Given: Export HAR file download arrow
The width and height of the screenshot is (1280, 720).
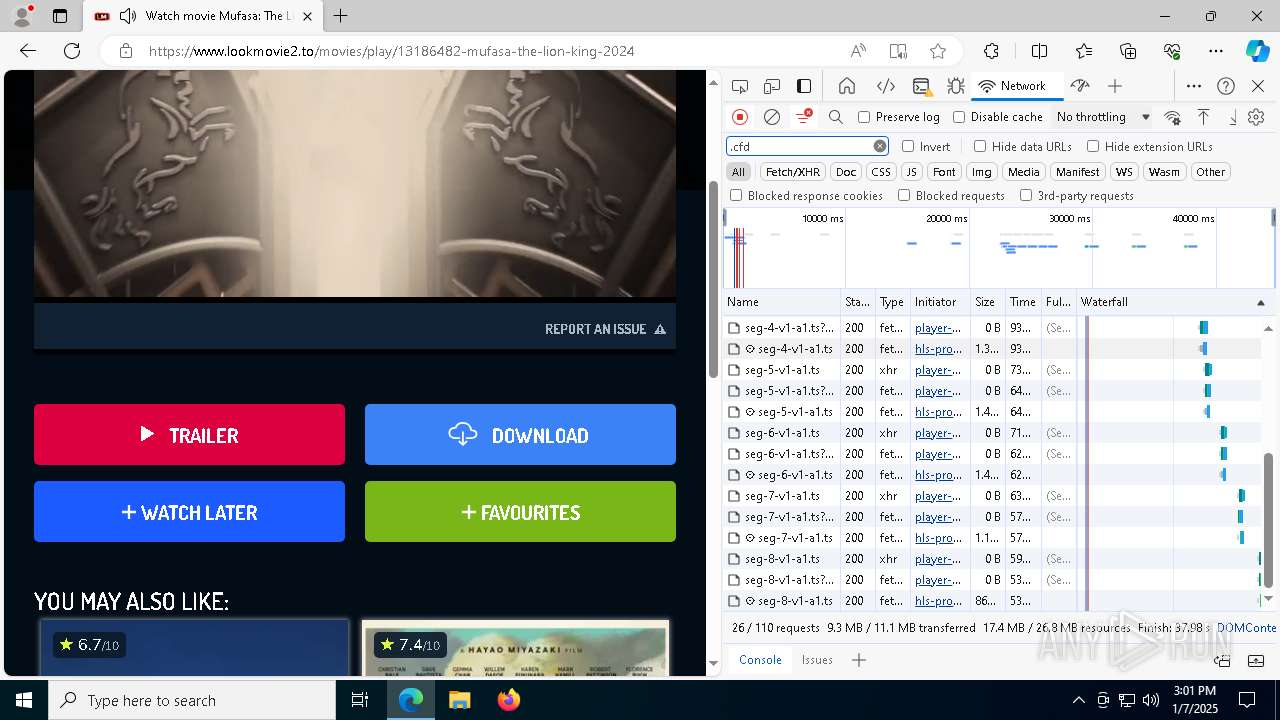Looking at the screenshot, I should (x=1233, y=117).
